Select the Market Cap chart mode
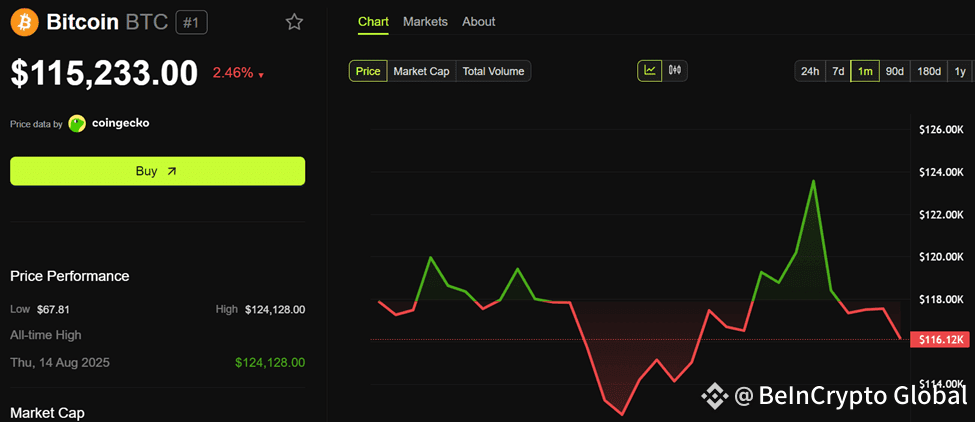 pyautogui.click(x=422, y=71)
